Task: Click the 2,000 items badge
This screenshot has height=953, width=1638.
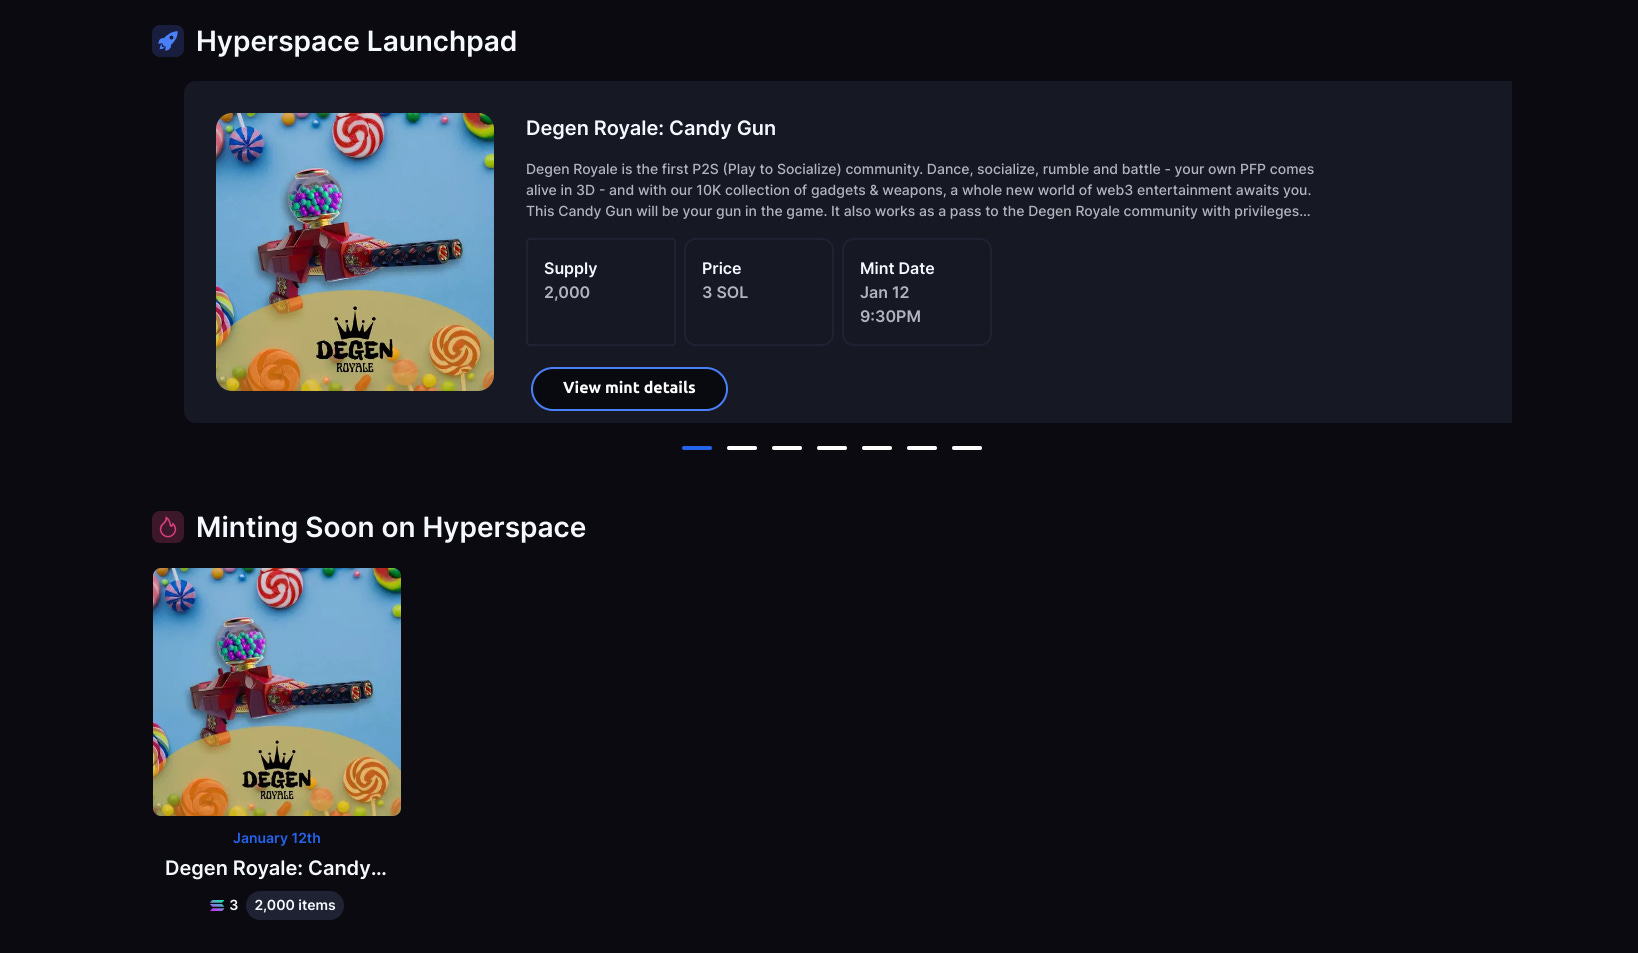Action: 294,905
